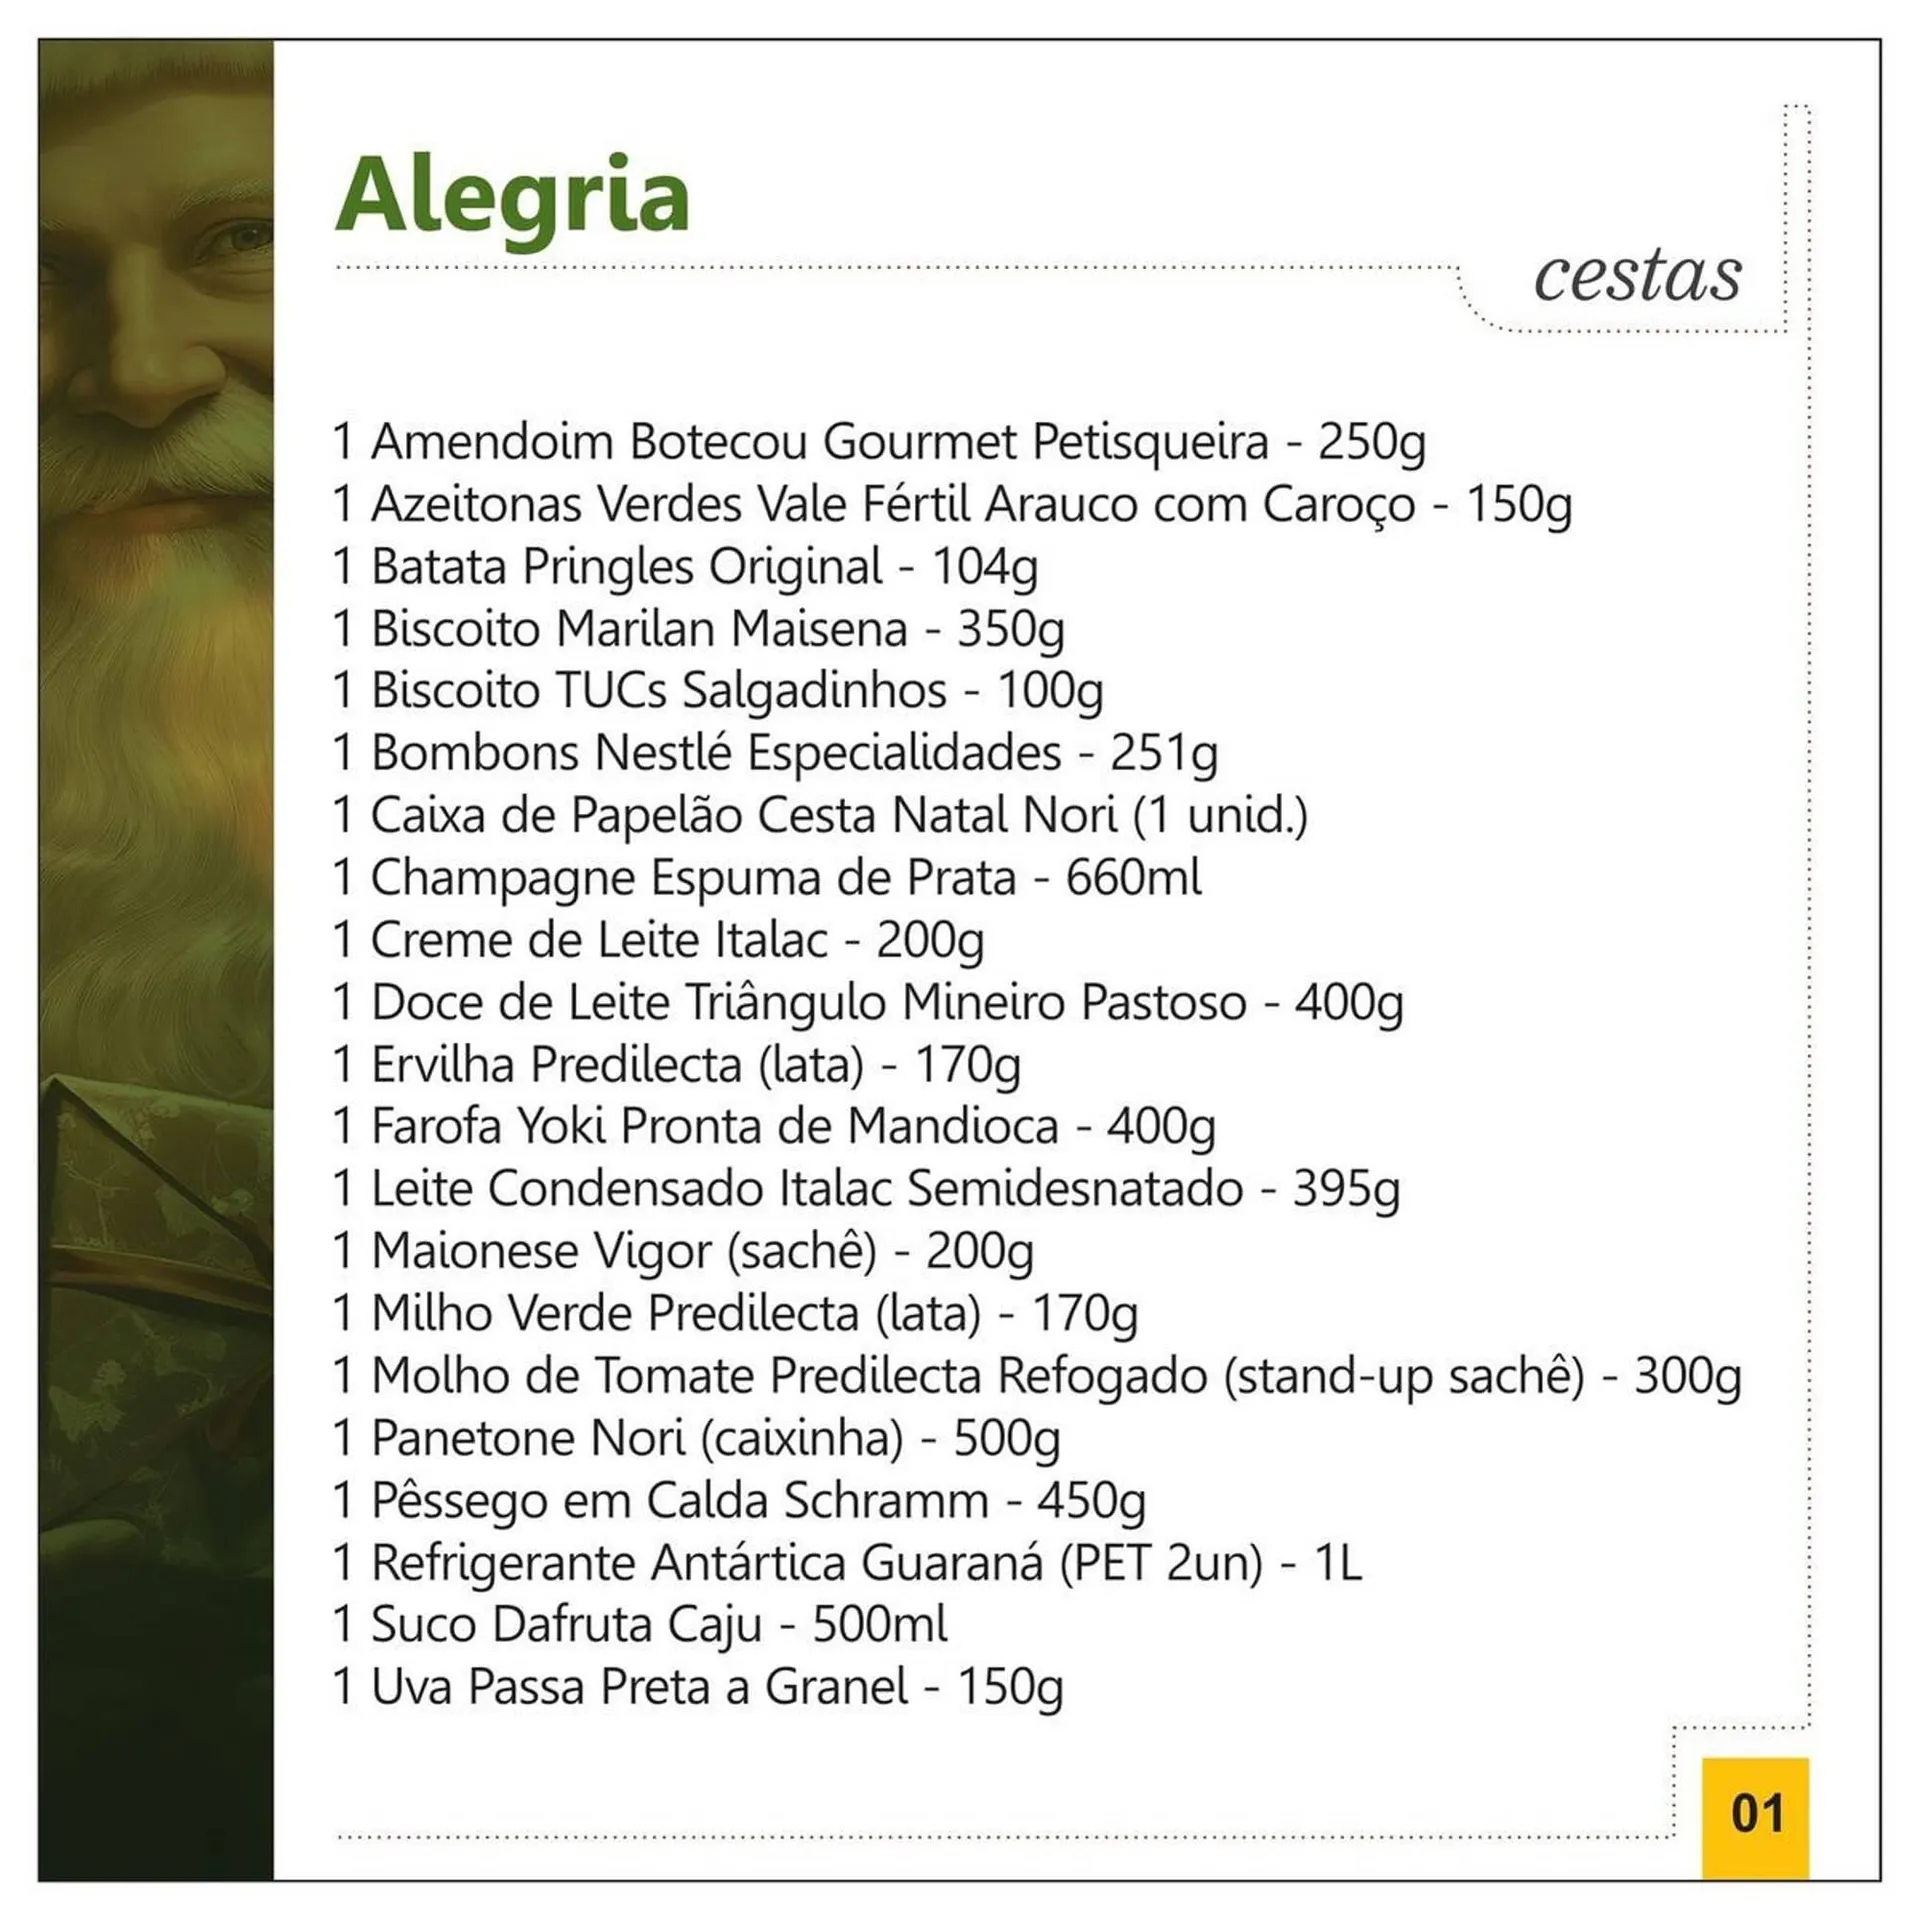The height and width of the screenshot is (1920, 1920).
Task: Select the Refrigerante Antártica Guaraná line
Action: [846, 1562]
